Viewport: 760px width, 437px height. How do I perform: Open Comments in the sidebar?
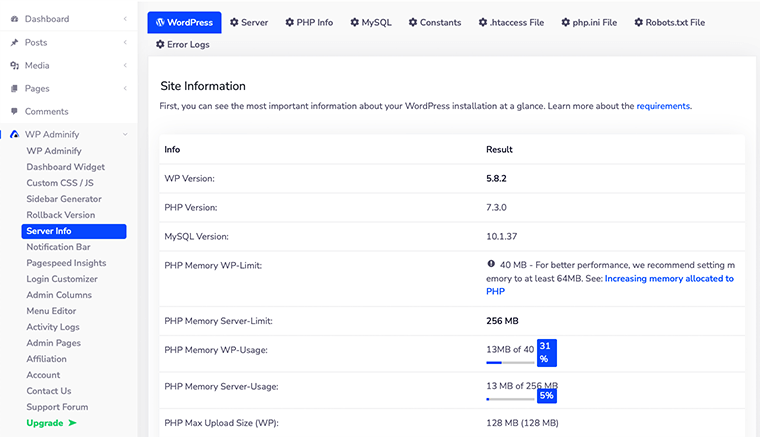pyautogui.click(x=47, y=111)
